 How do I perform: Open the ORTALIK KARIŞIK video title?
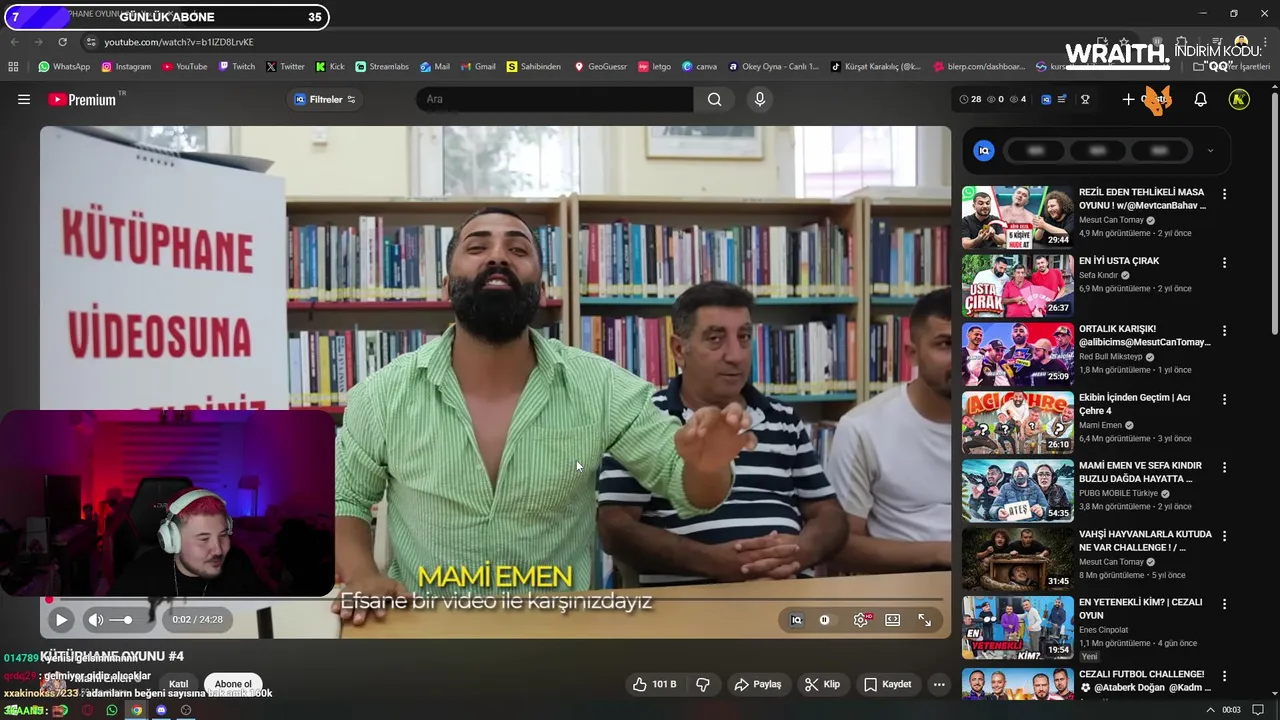(1144, 335)
